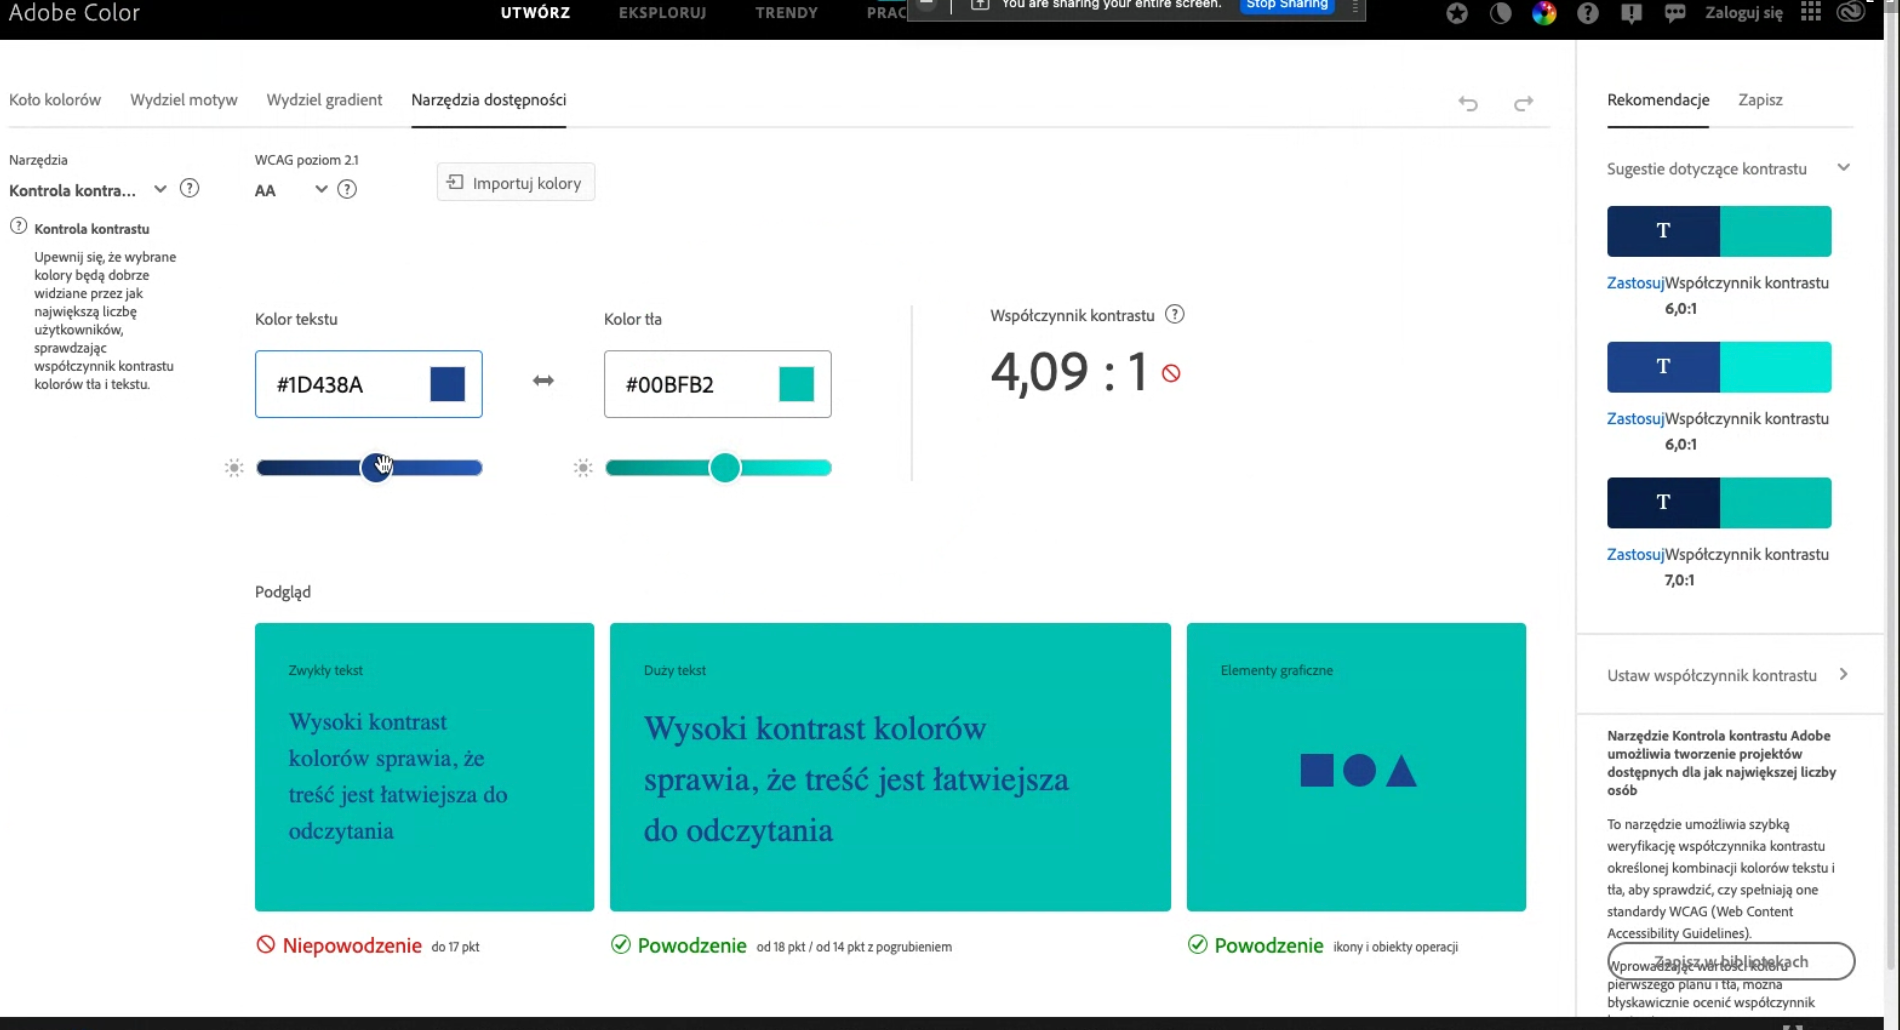This screenshot has height=1030, width=1900.
Task: Open WCAG level AA dropdown
Action: 291,190
